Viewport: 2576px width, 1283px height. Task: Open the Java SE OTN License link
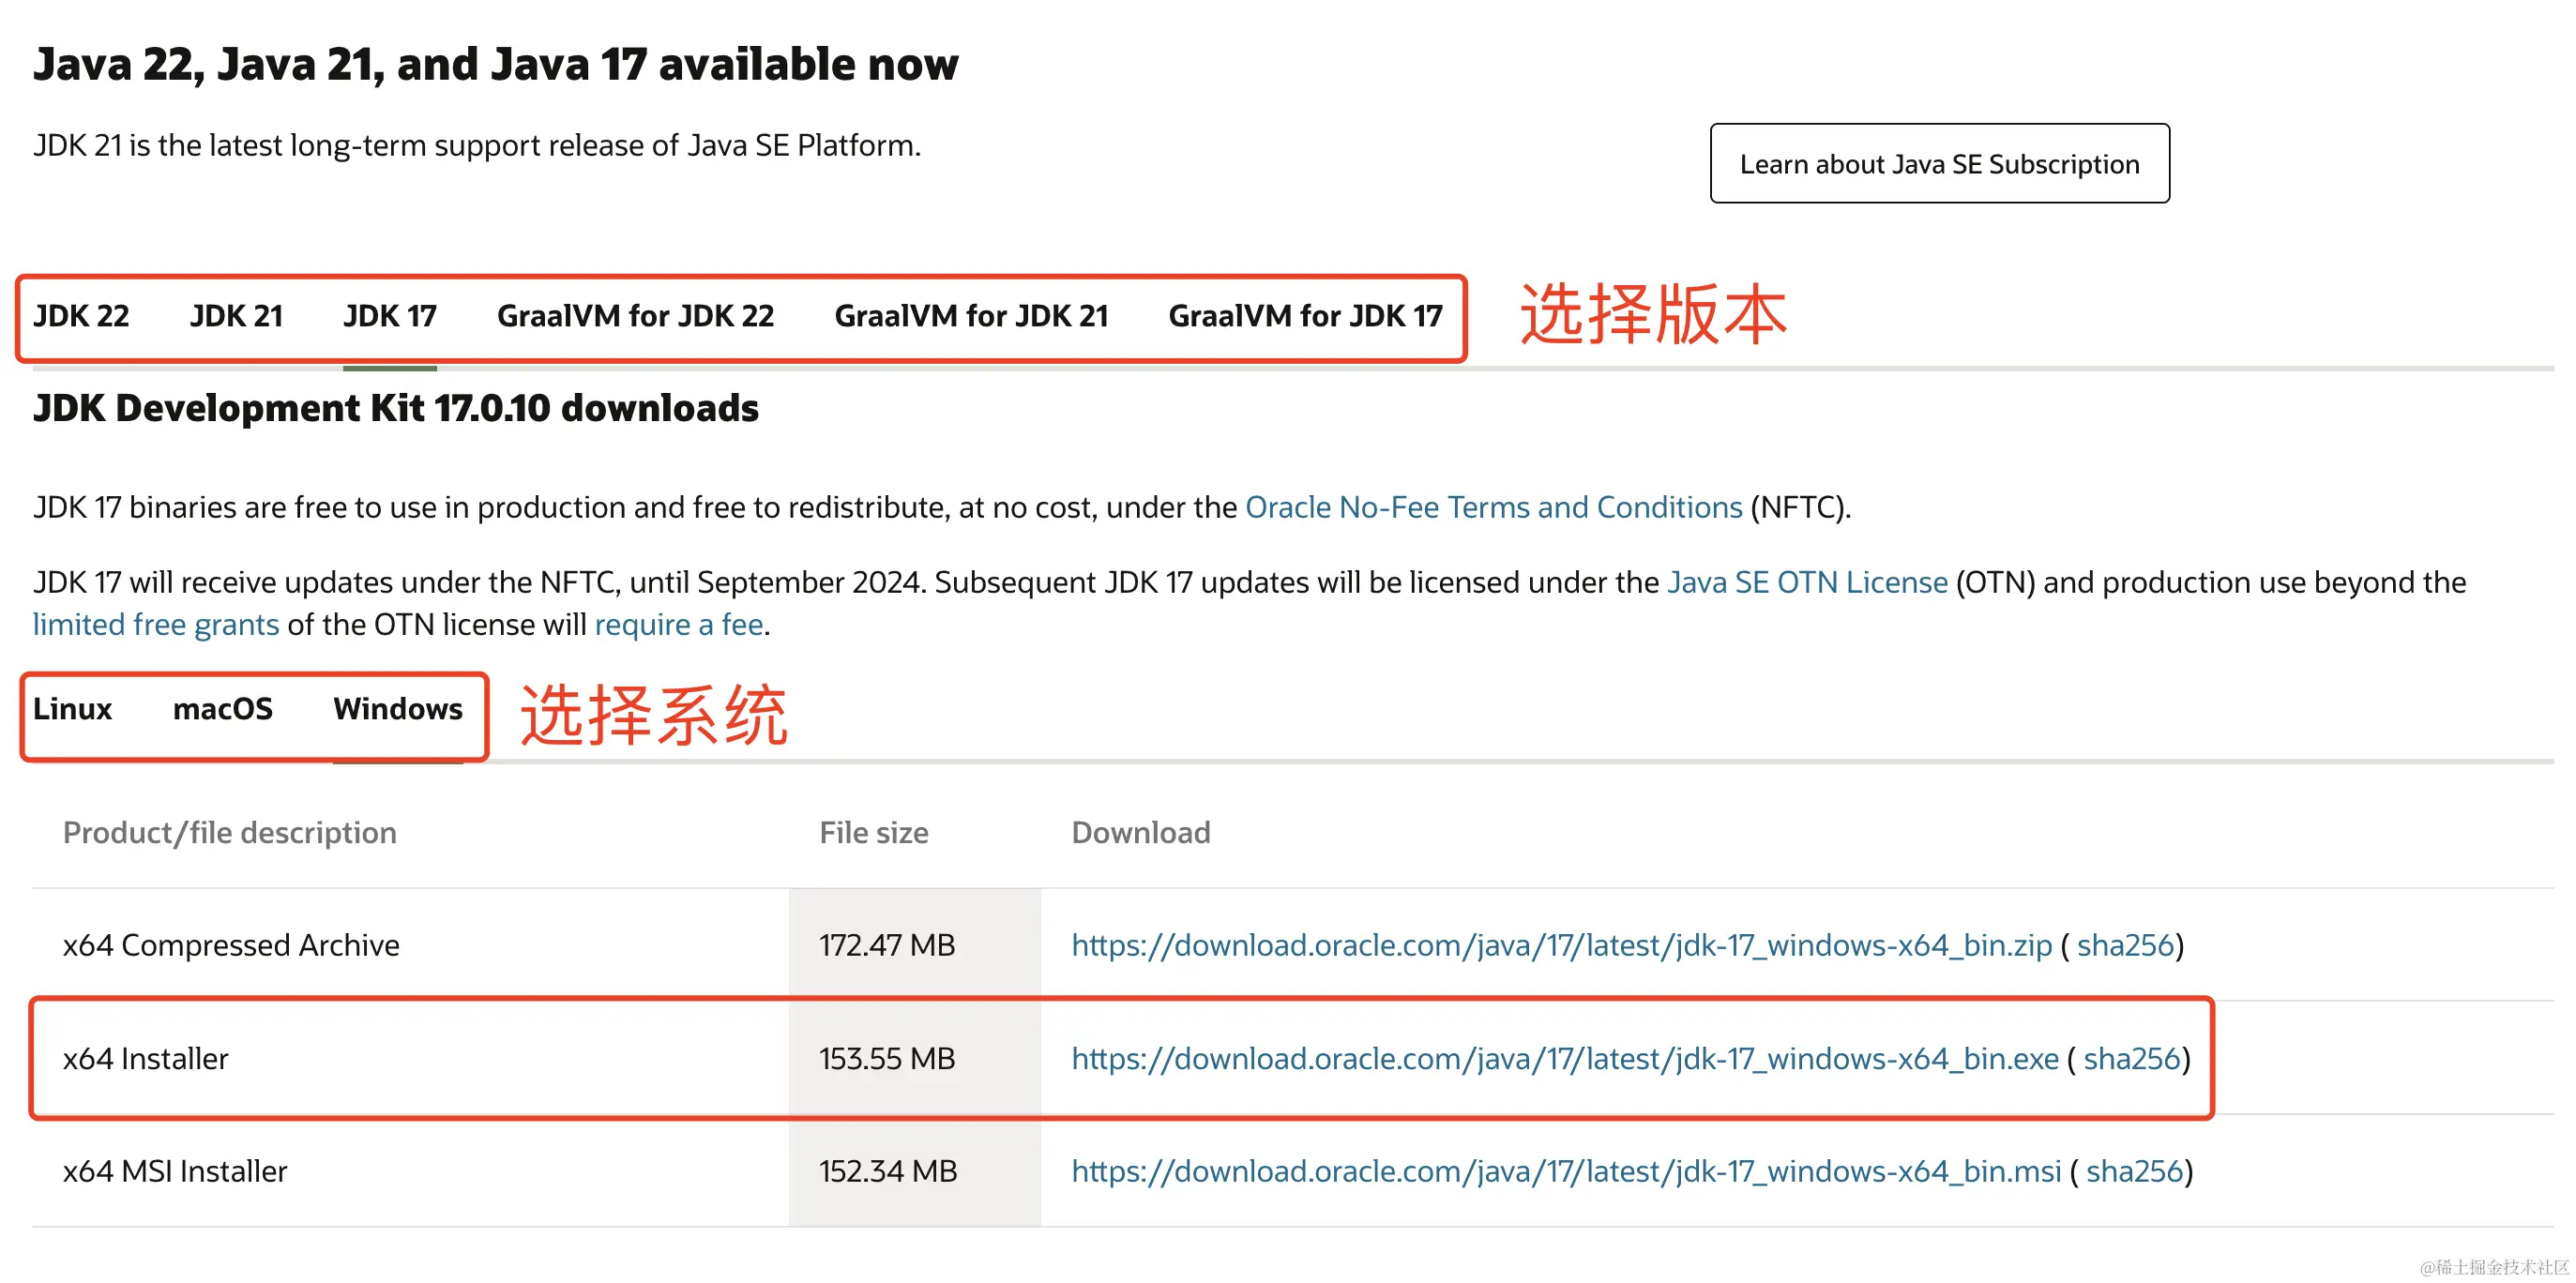[x=1807, y=582]
